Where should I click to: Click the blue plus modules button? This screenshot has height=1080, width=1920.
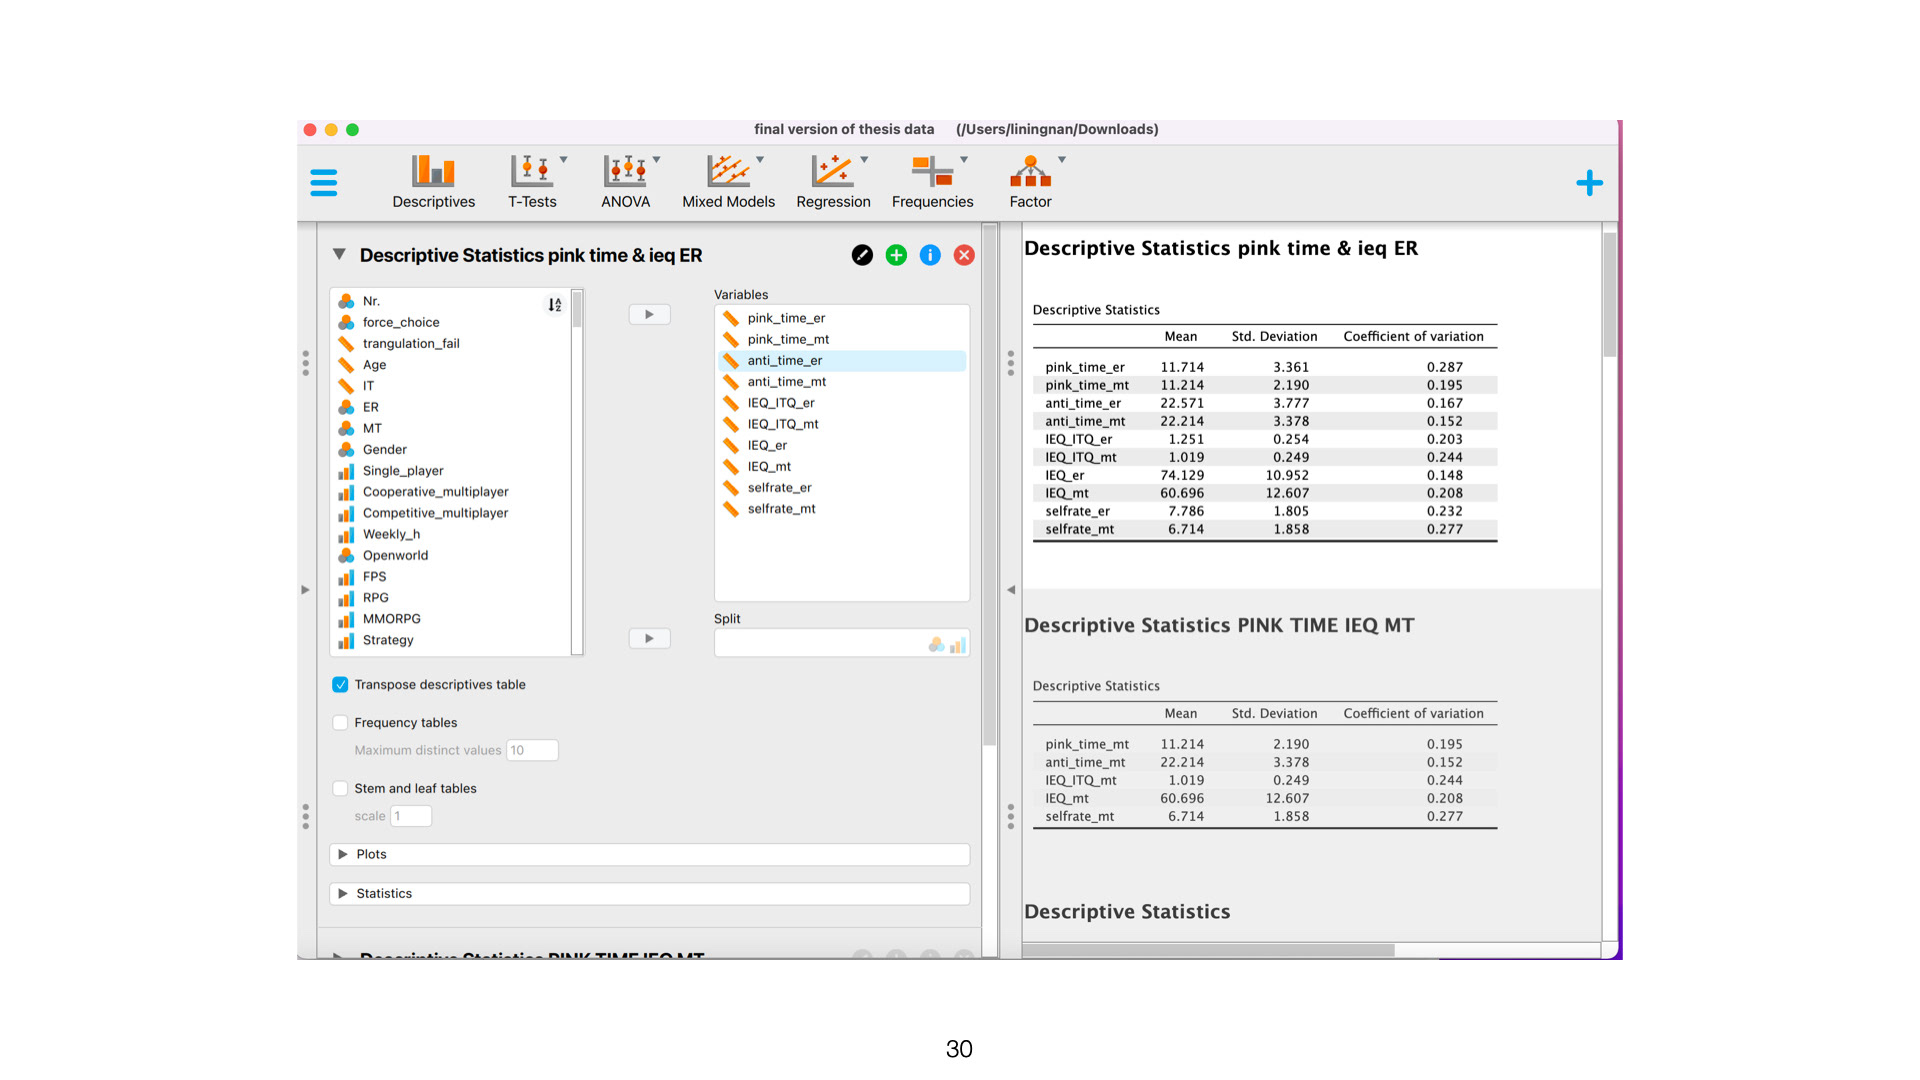[x=1589, y=183]
